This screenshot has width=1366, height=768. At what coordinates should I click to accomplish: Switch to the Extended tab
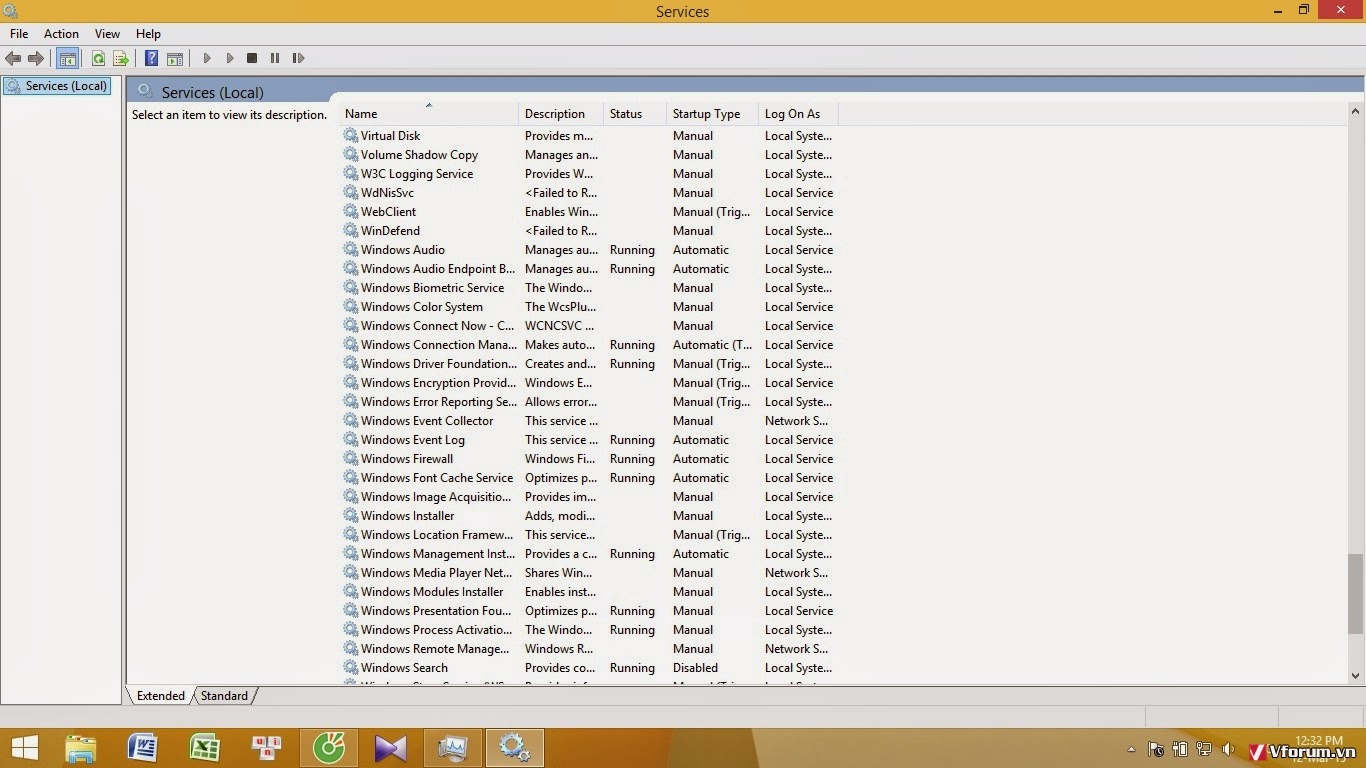tap(160, 696)
